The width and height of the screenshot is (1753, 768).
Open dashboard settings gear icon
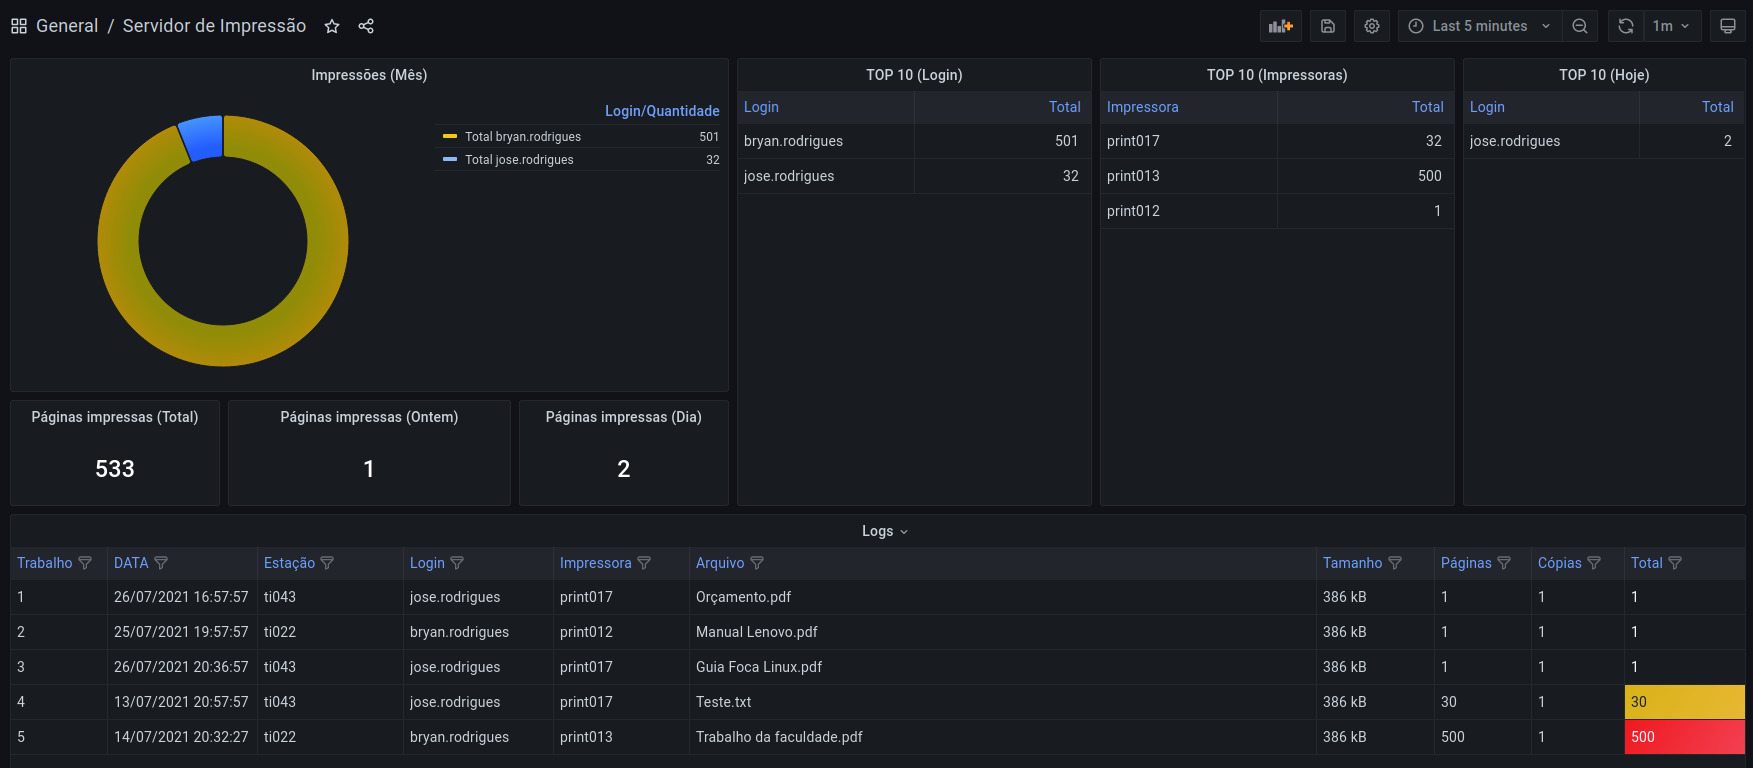pos(1372,26)
